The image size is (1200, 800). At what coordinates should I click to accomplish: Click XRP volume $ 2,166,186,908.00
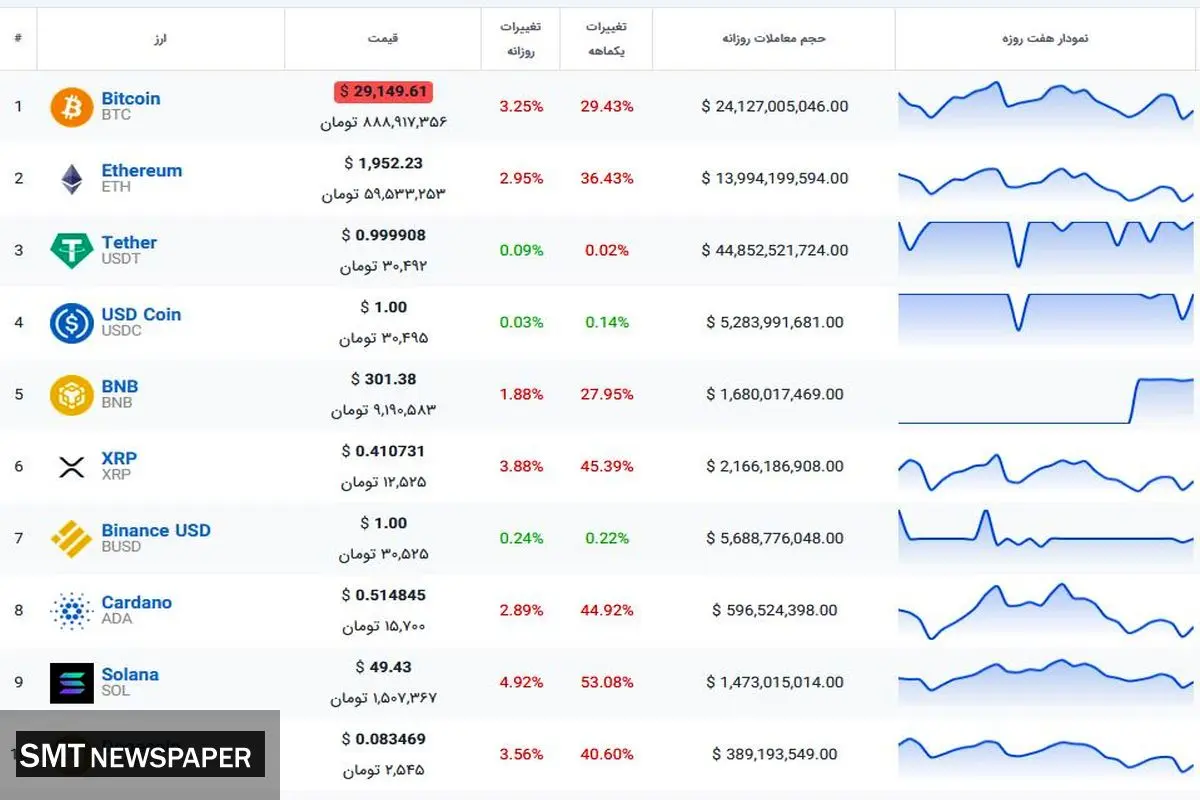[x=774, y=466]
